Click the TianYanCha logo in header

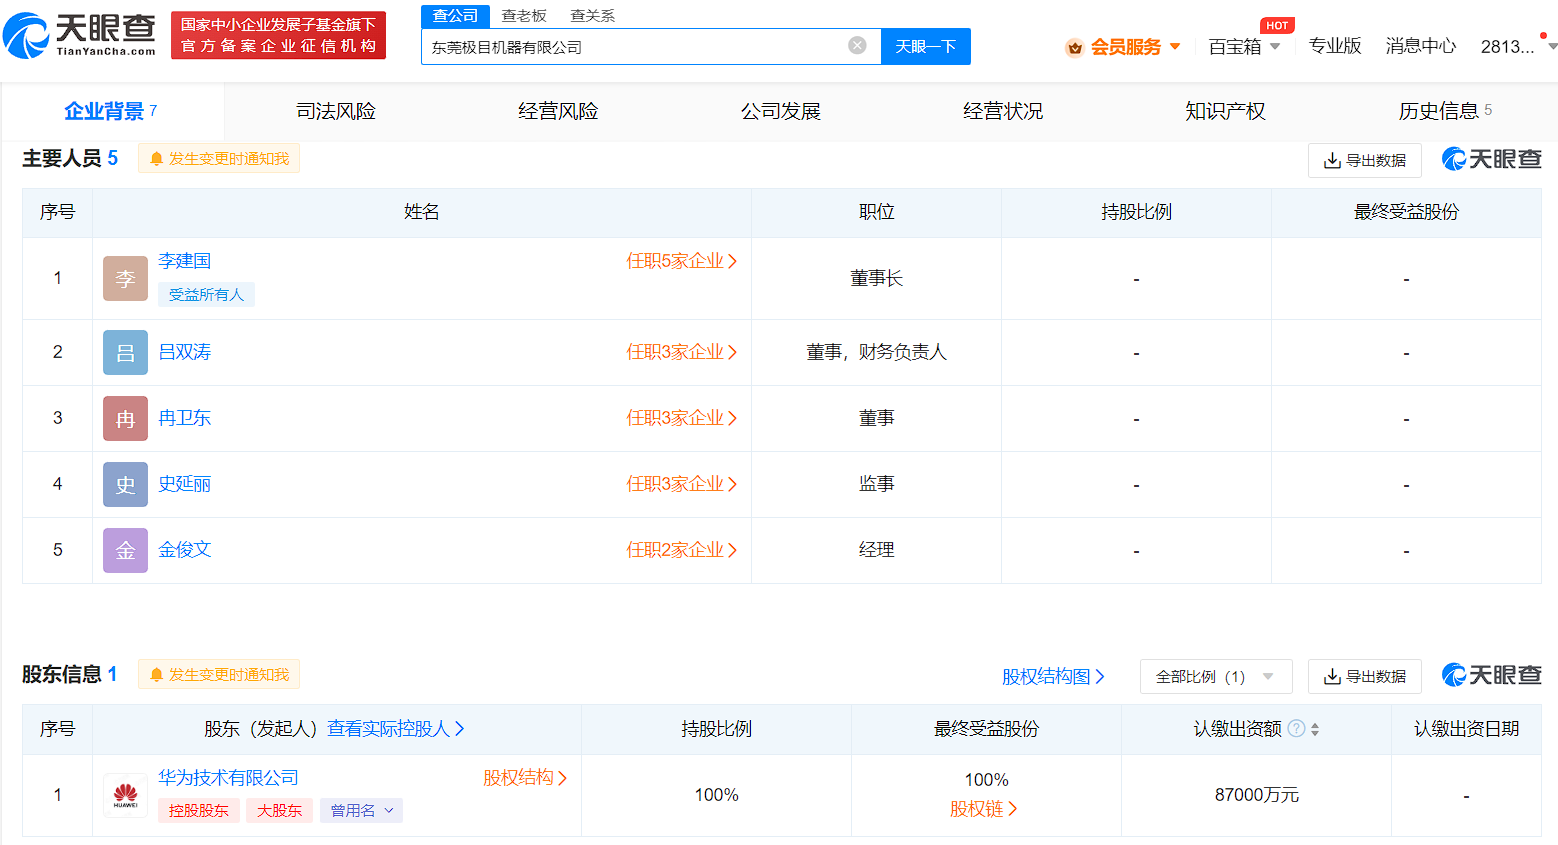[x=80, y=35]
